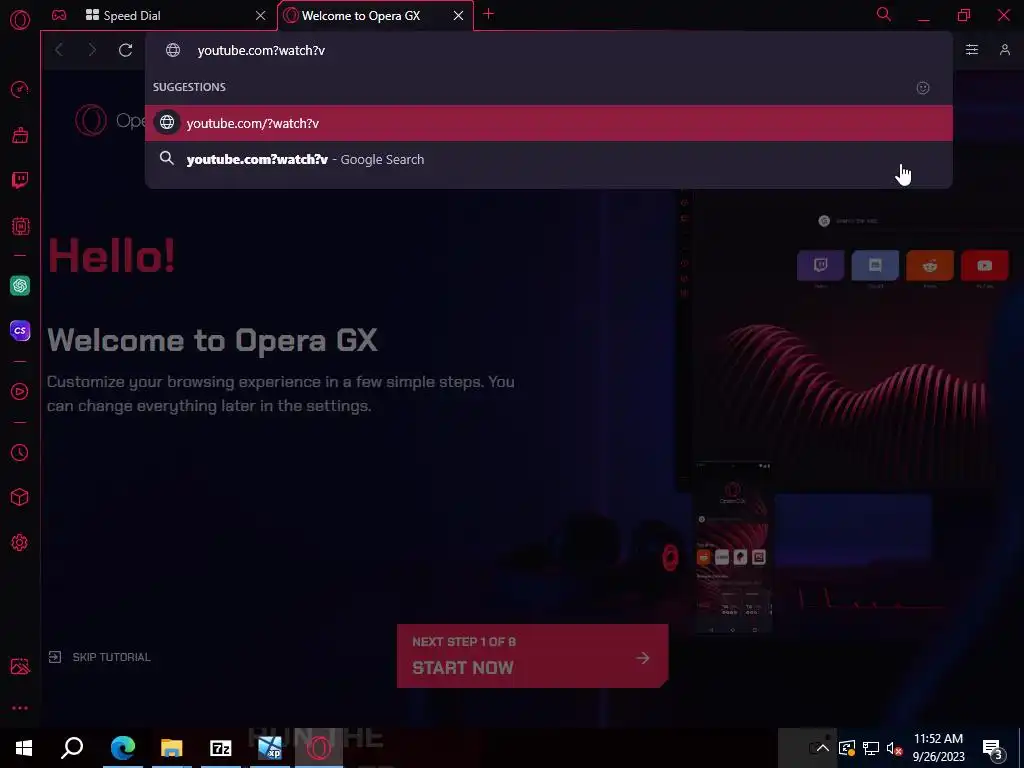
Task: Click the globe icon in address bar
Action: [x=172, y=50]
